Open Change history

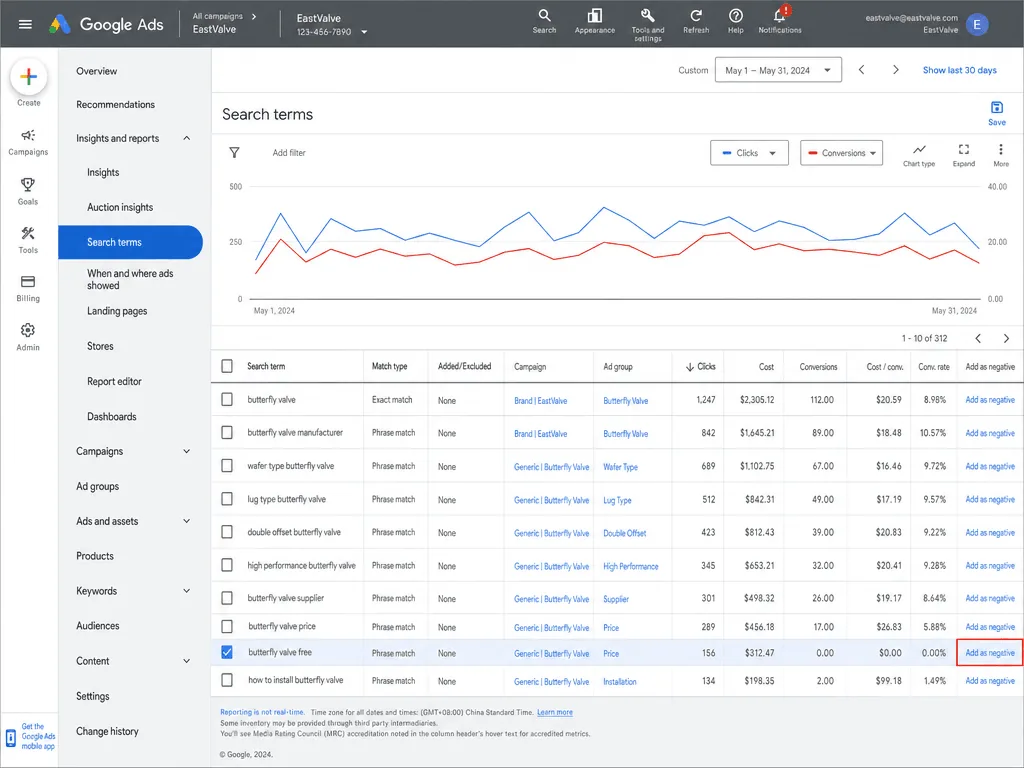pyautogui.click(x=107, y=731)
